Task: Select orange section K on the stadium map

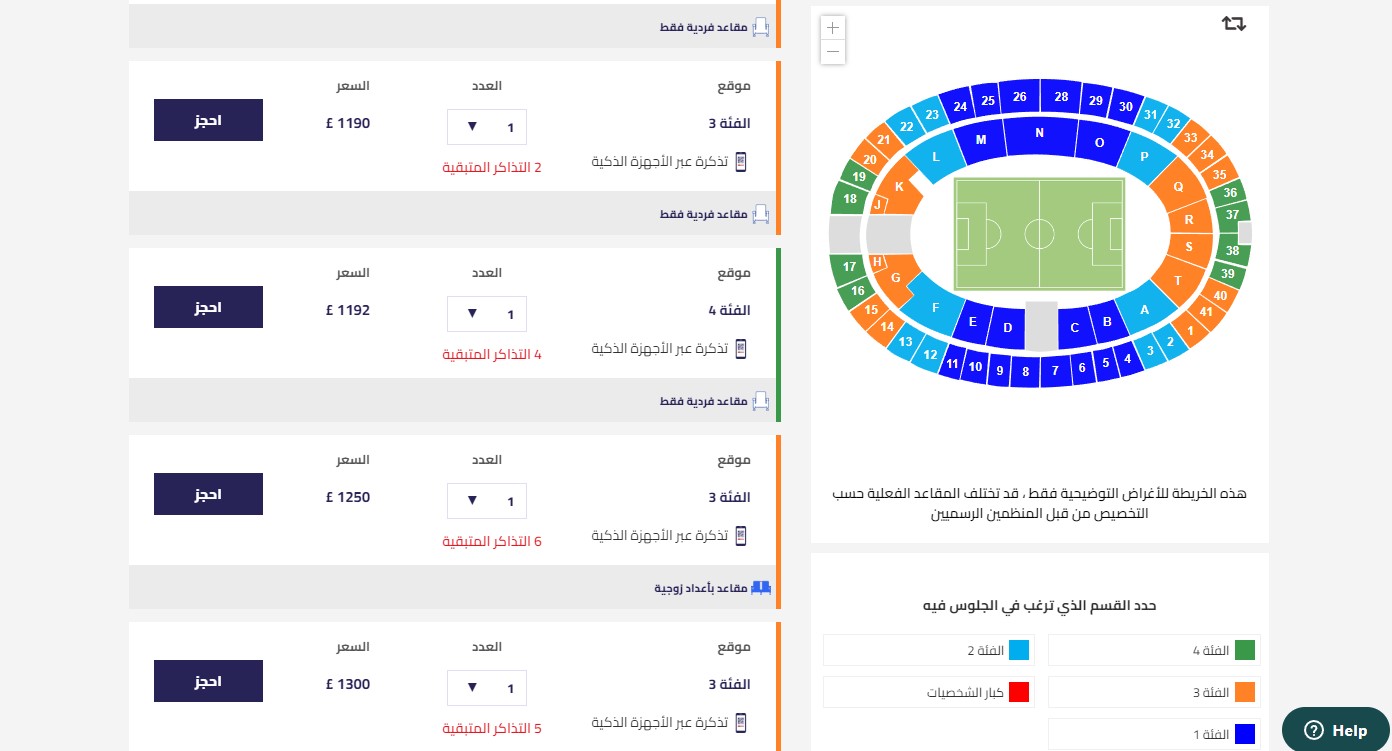Action: pyautogui.click(x=899, y=186)
